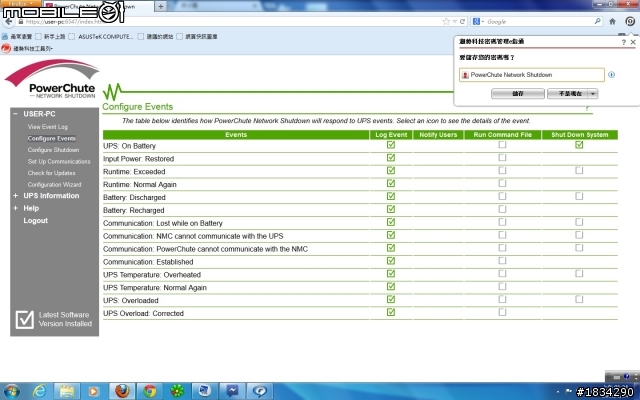Toggle Log Event for Battery: Discharged
Viewport: 640px width, 400px height.
coord(391,196)
